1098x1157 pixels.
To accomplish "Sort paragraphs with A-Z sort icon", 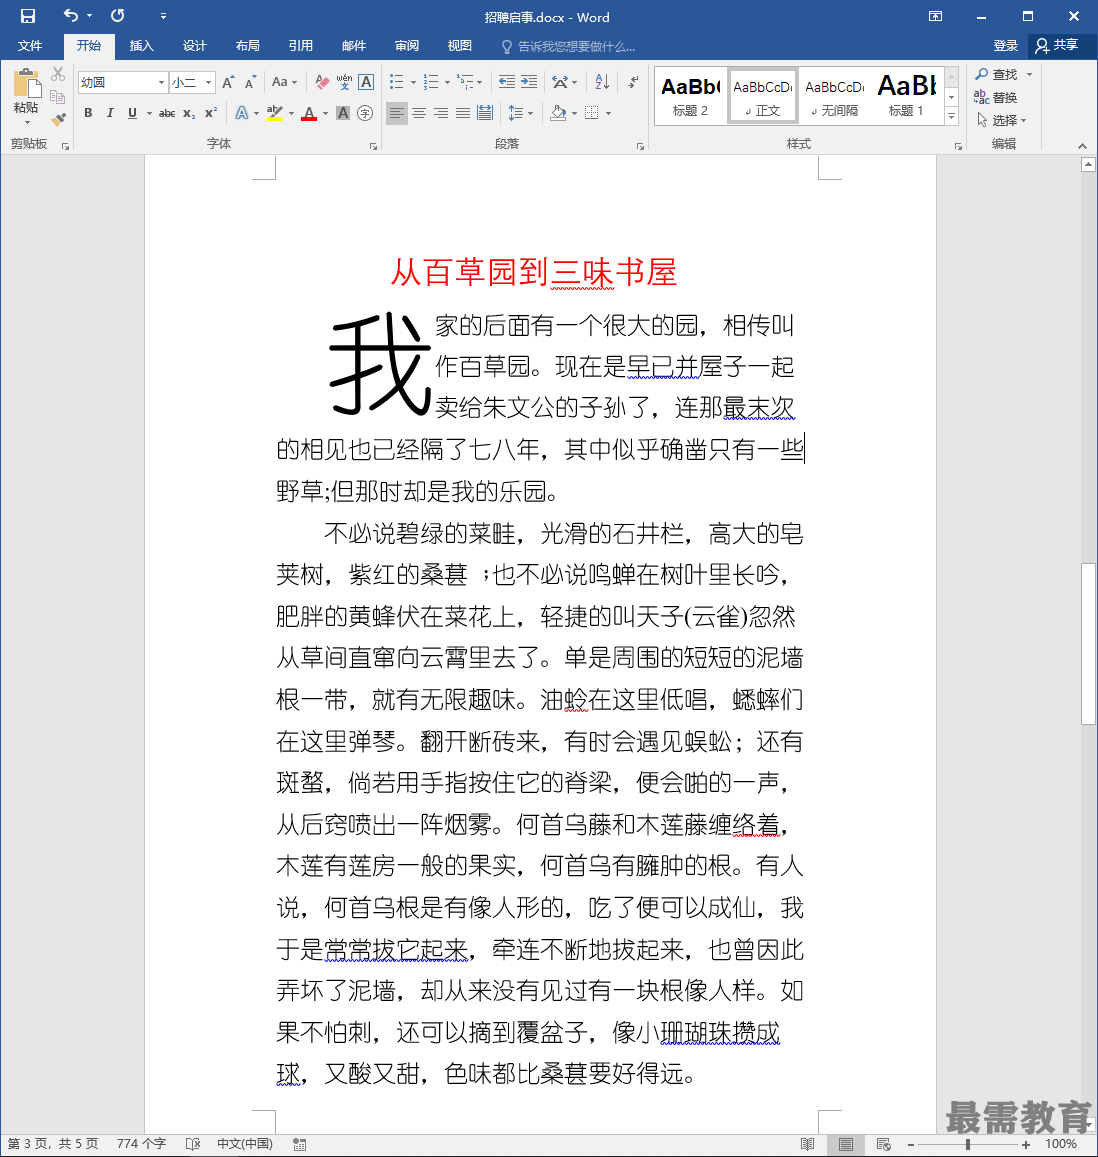I will 602,82.
